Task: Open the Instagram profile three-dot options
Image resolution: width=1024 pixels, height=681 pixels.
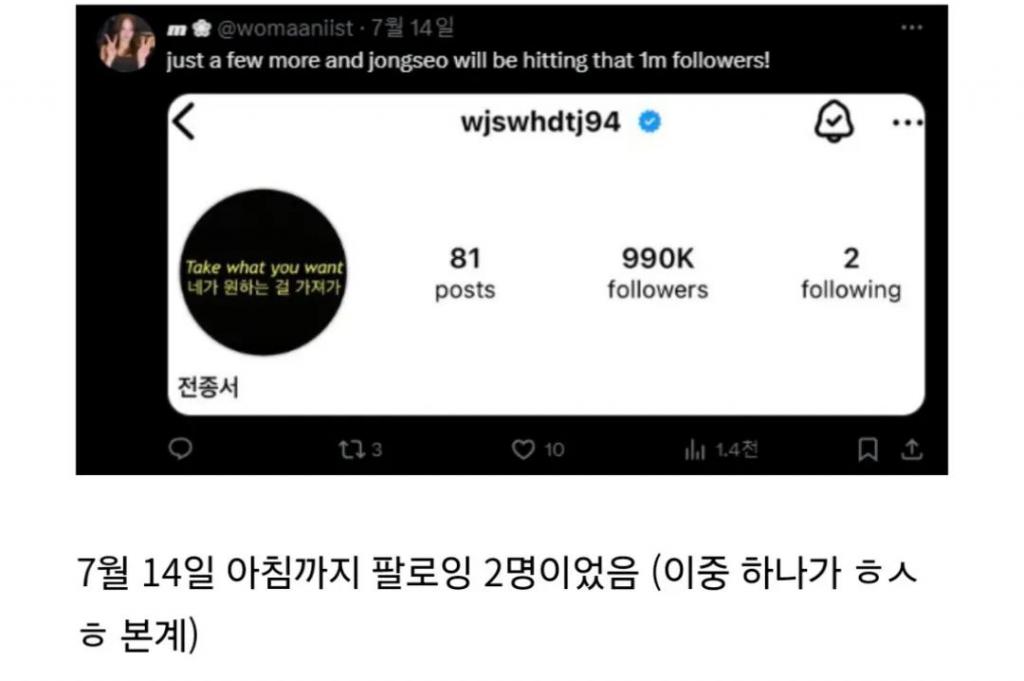Action: click(x=908, y=122)
